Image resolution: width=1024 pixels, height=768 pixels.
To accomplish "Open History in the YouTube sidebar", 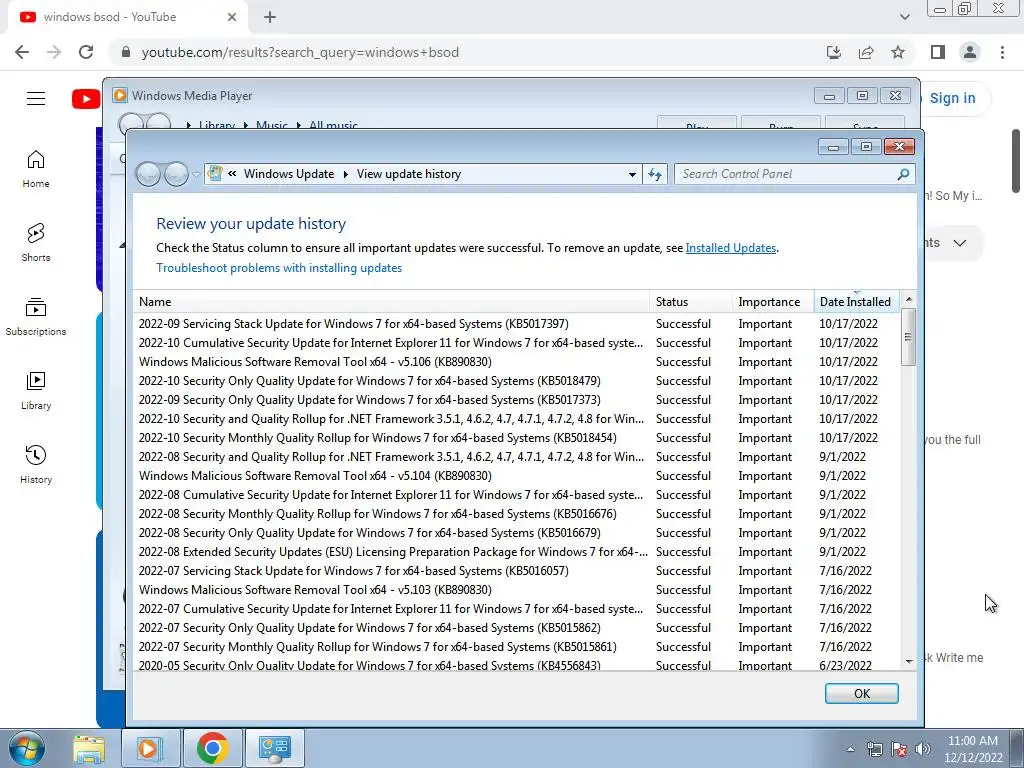I will (x=36, y=464).
